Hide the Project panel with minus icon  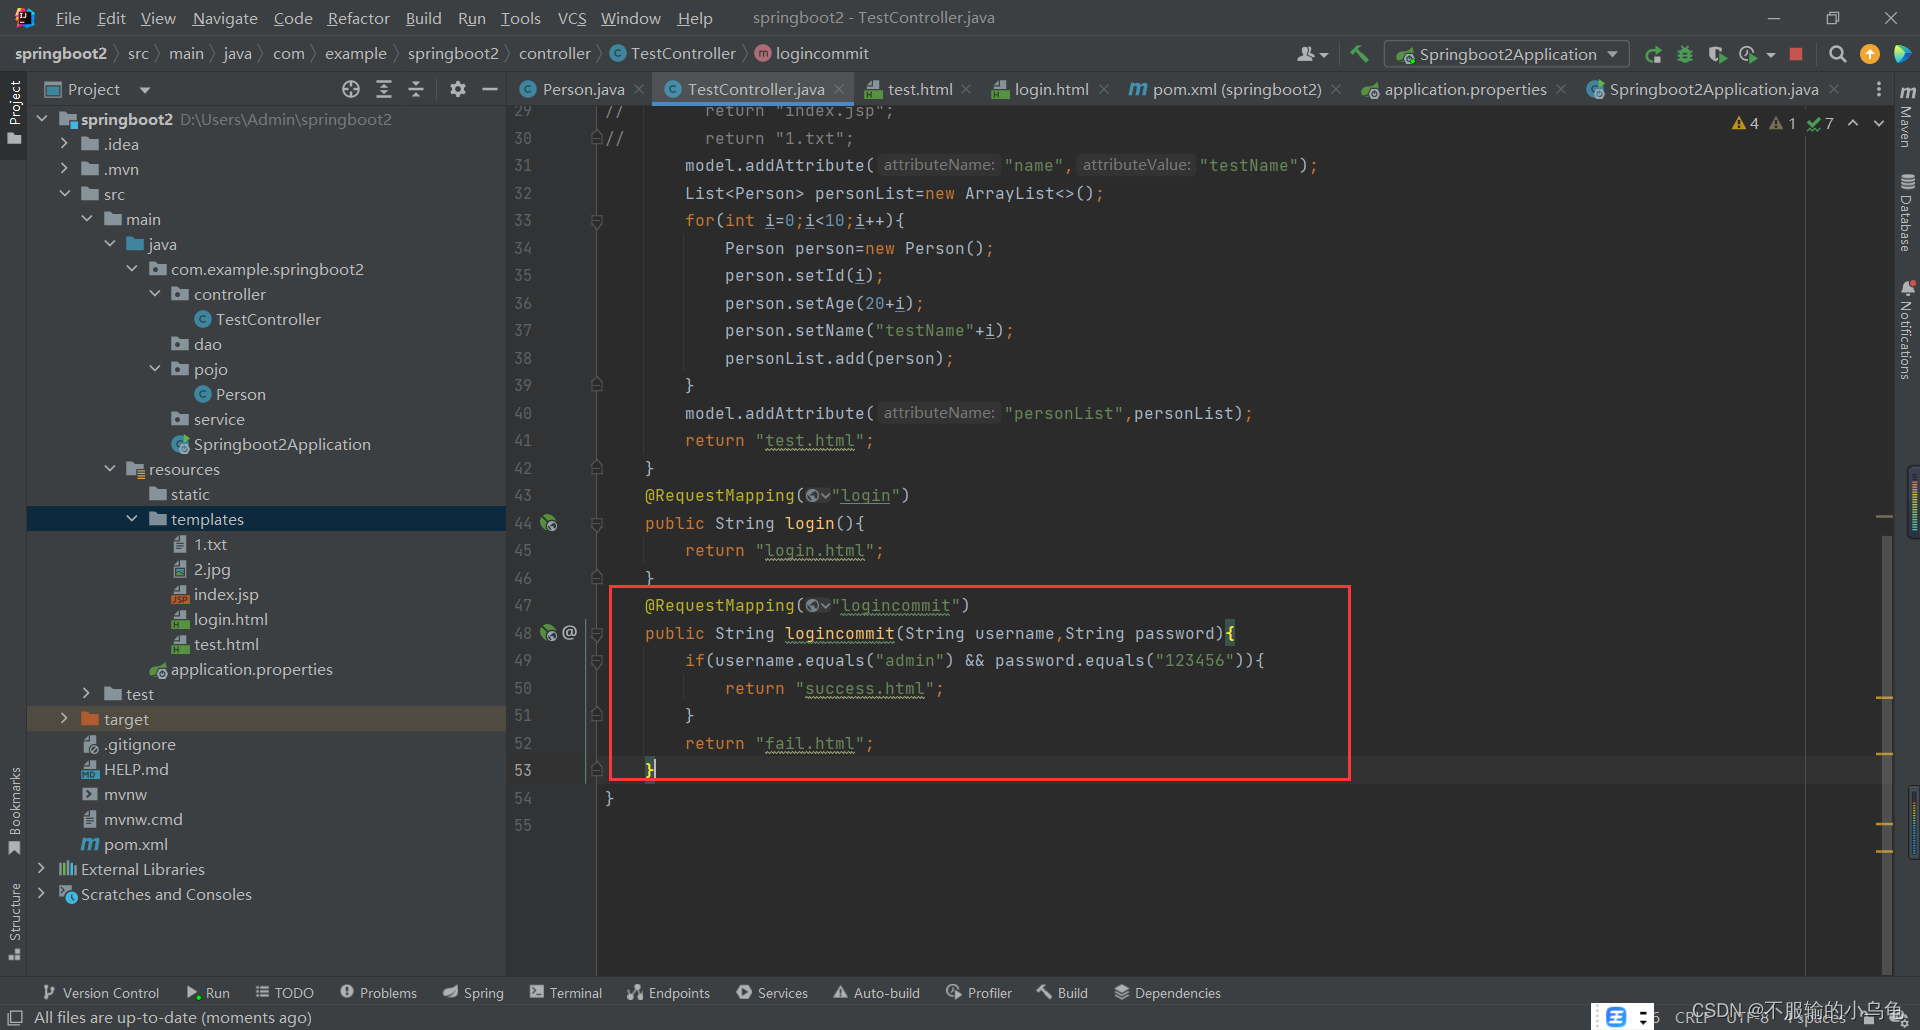tap(490, 90)
